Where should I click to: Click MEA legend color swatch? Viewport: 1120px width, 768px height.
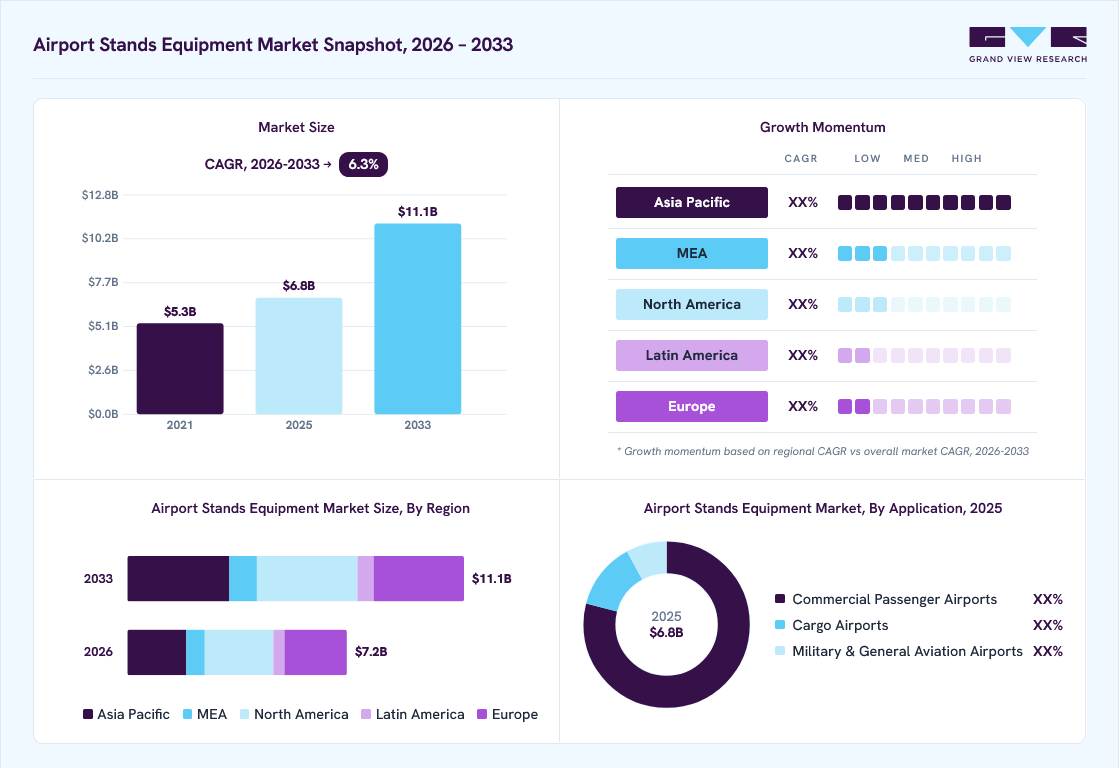188,714
